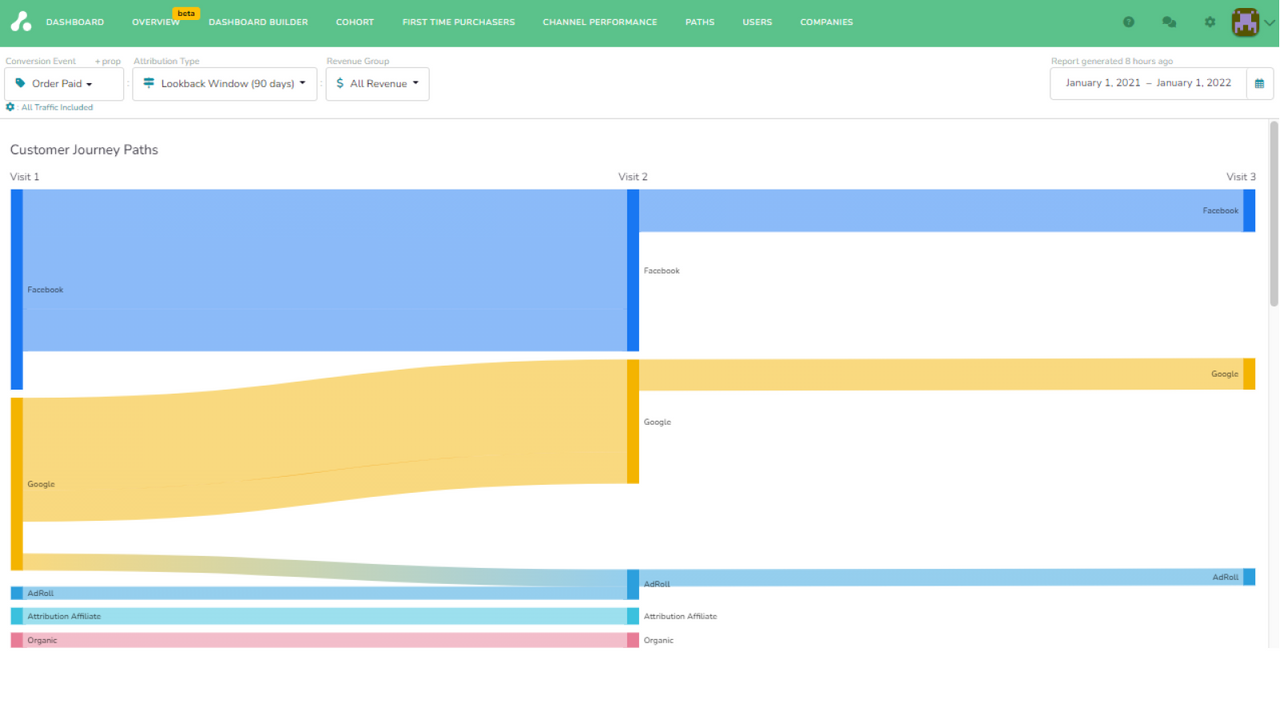
Task: Switch to the Channel Performance tab
Action: click(599, 21)
